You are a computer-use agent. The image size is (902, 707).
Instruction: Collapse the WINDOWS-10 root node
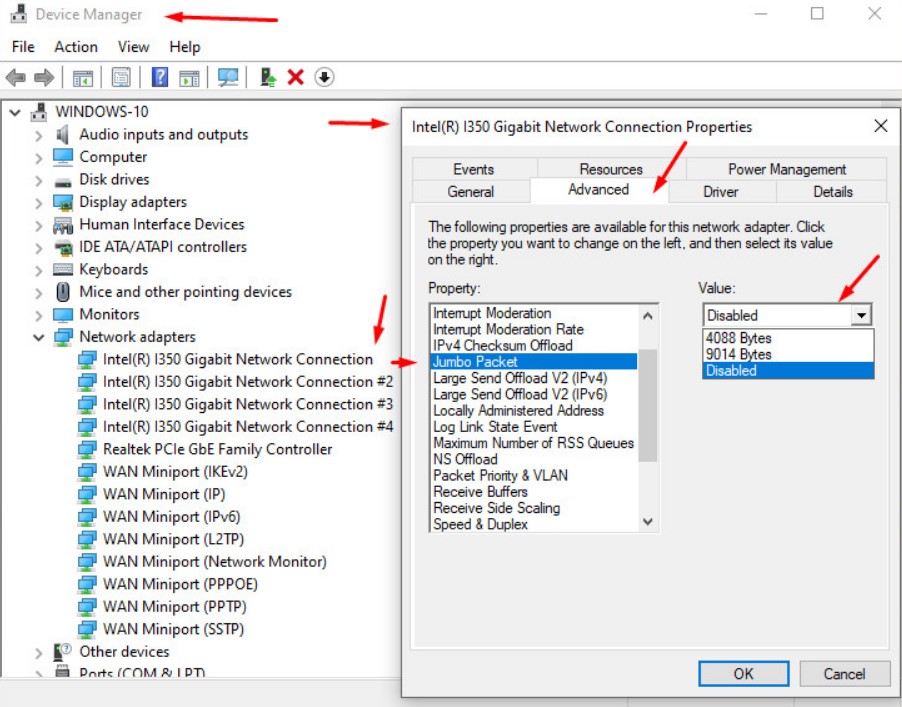coord(16,112)
